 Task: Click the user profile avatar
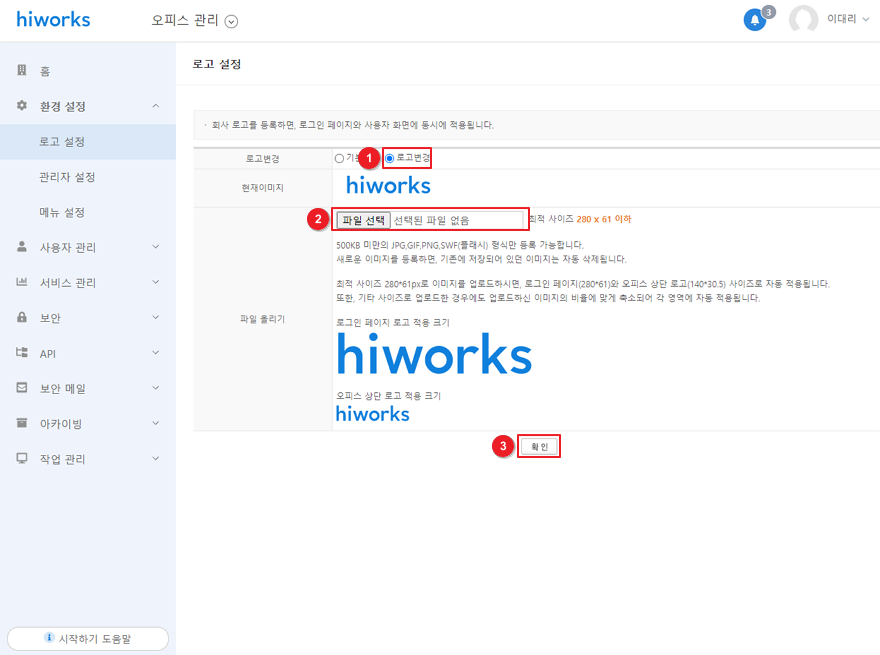(803, 20)
